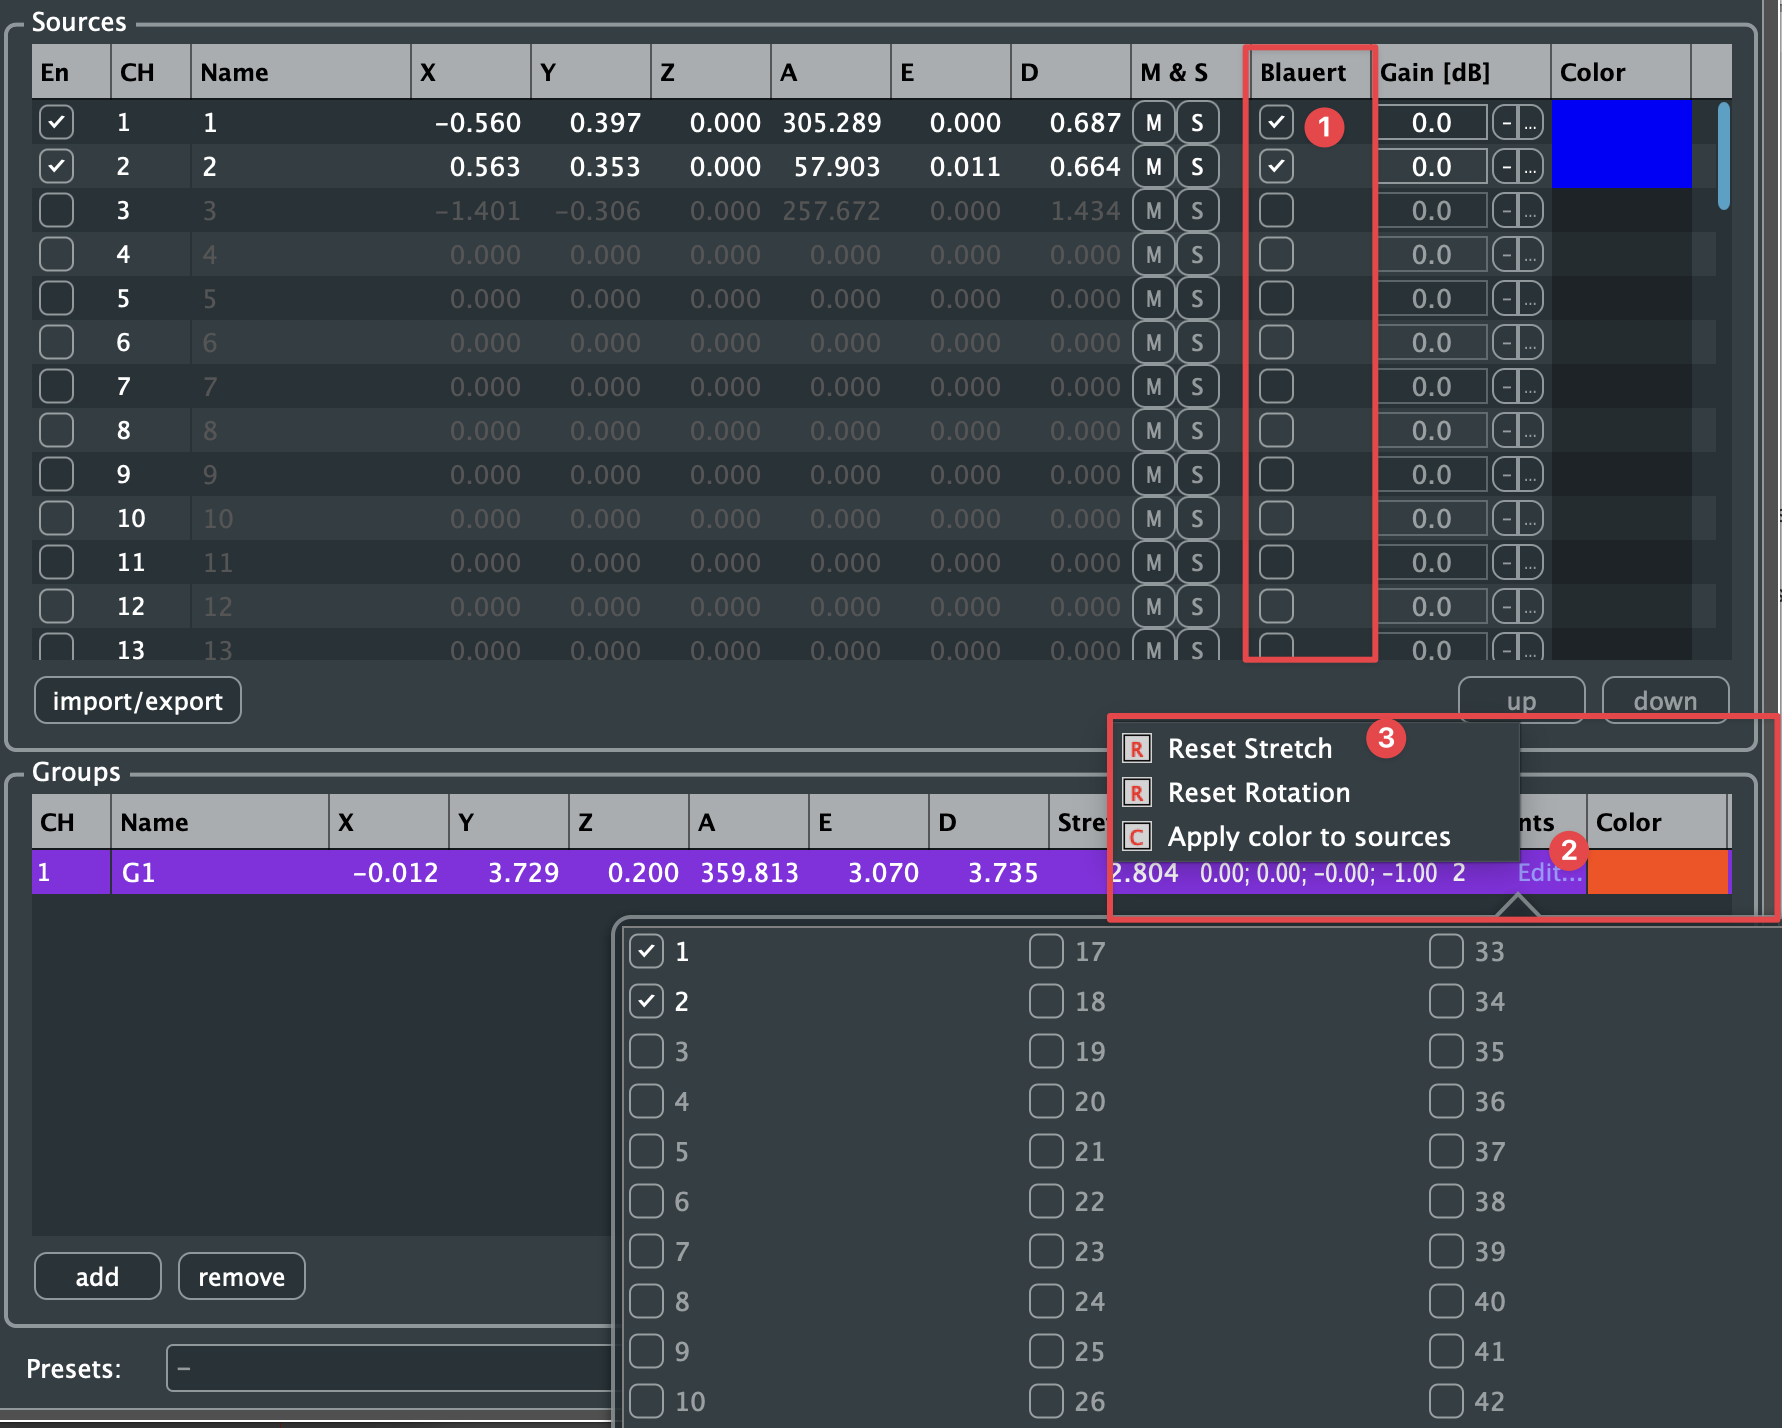This screenshot has width=1782, height=1428.
Task: Open gain options (…) for source 2
Action: [1531, 167]
